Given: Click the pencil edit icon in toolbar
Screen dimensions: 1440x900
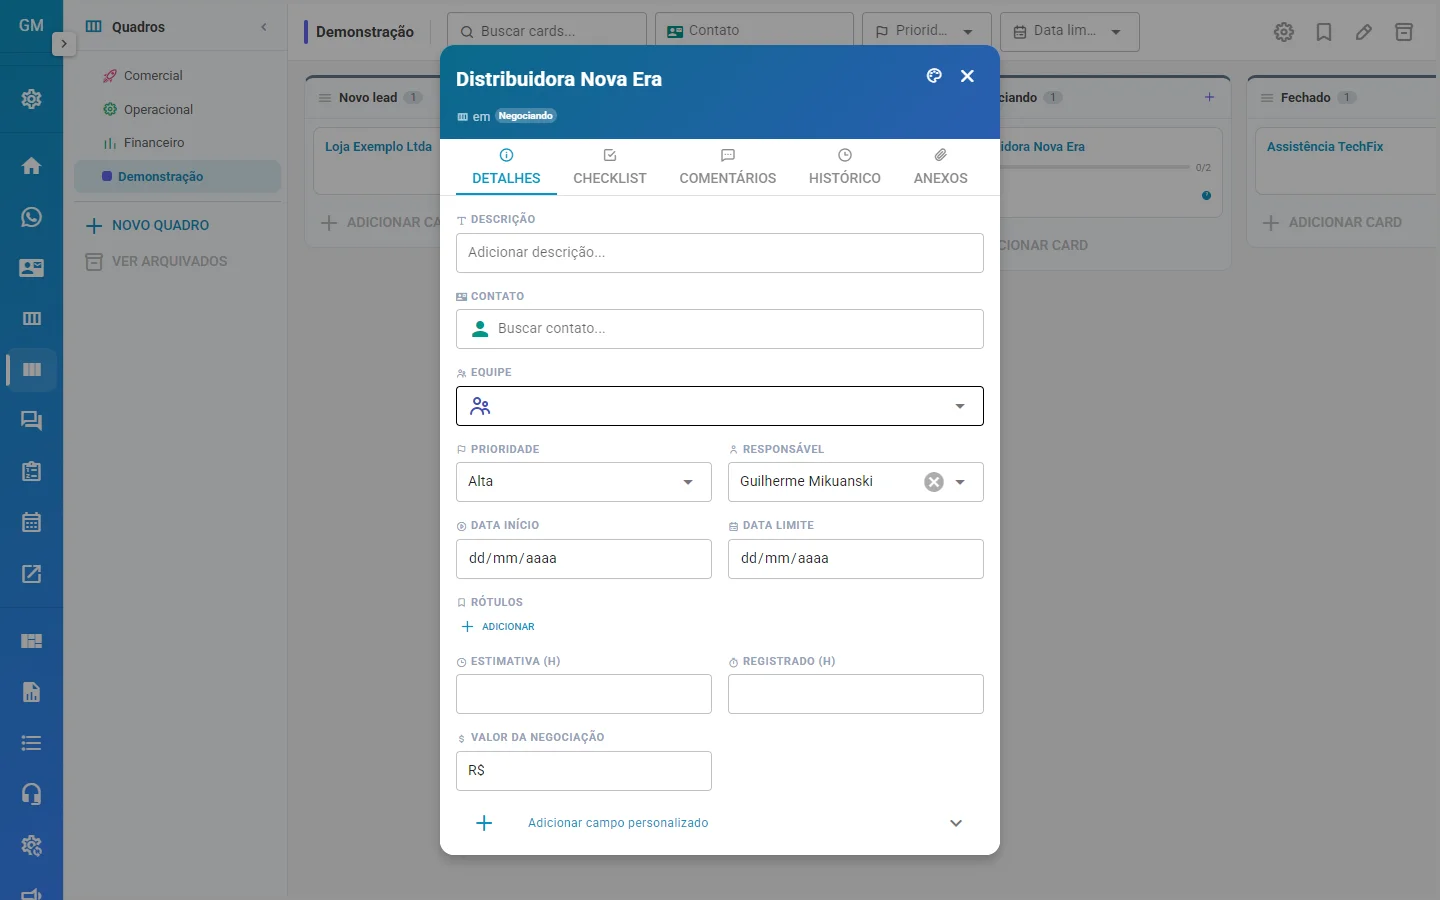Looking at the screenshot, I should pos(1364,32).
